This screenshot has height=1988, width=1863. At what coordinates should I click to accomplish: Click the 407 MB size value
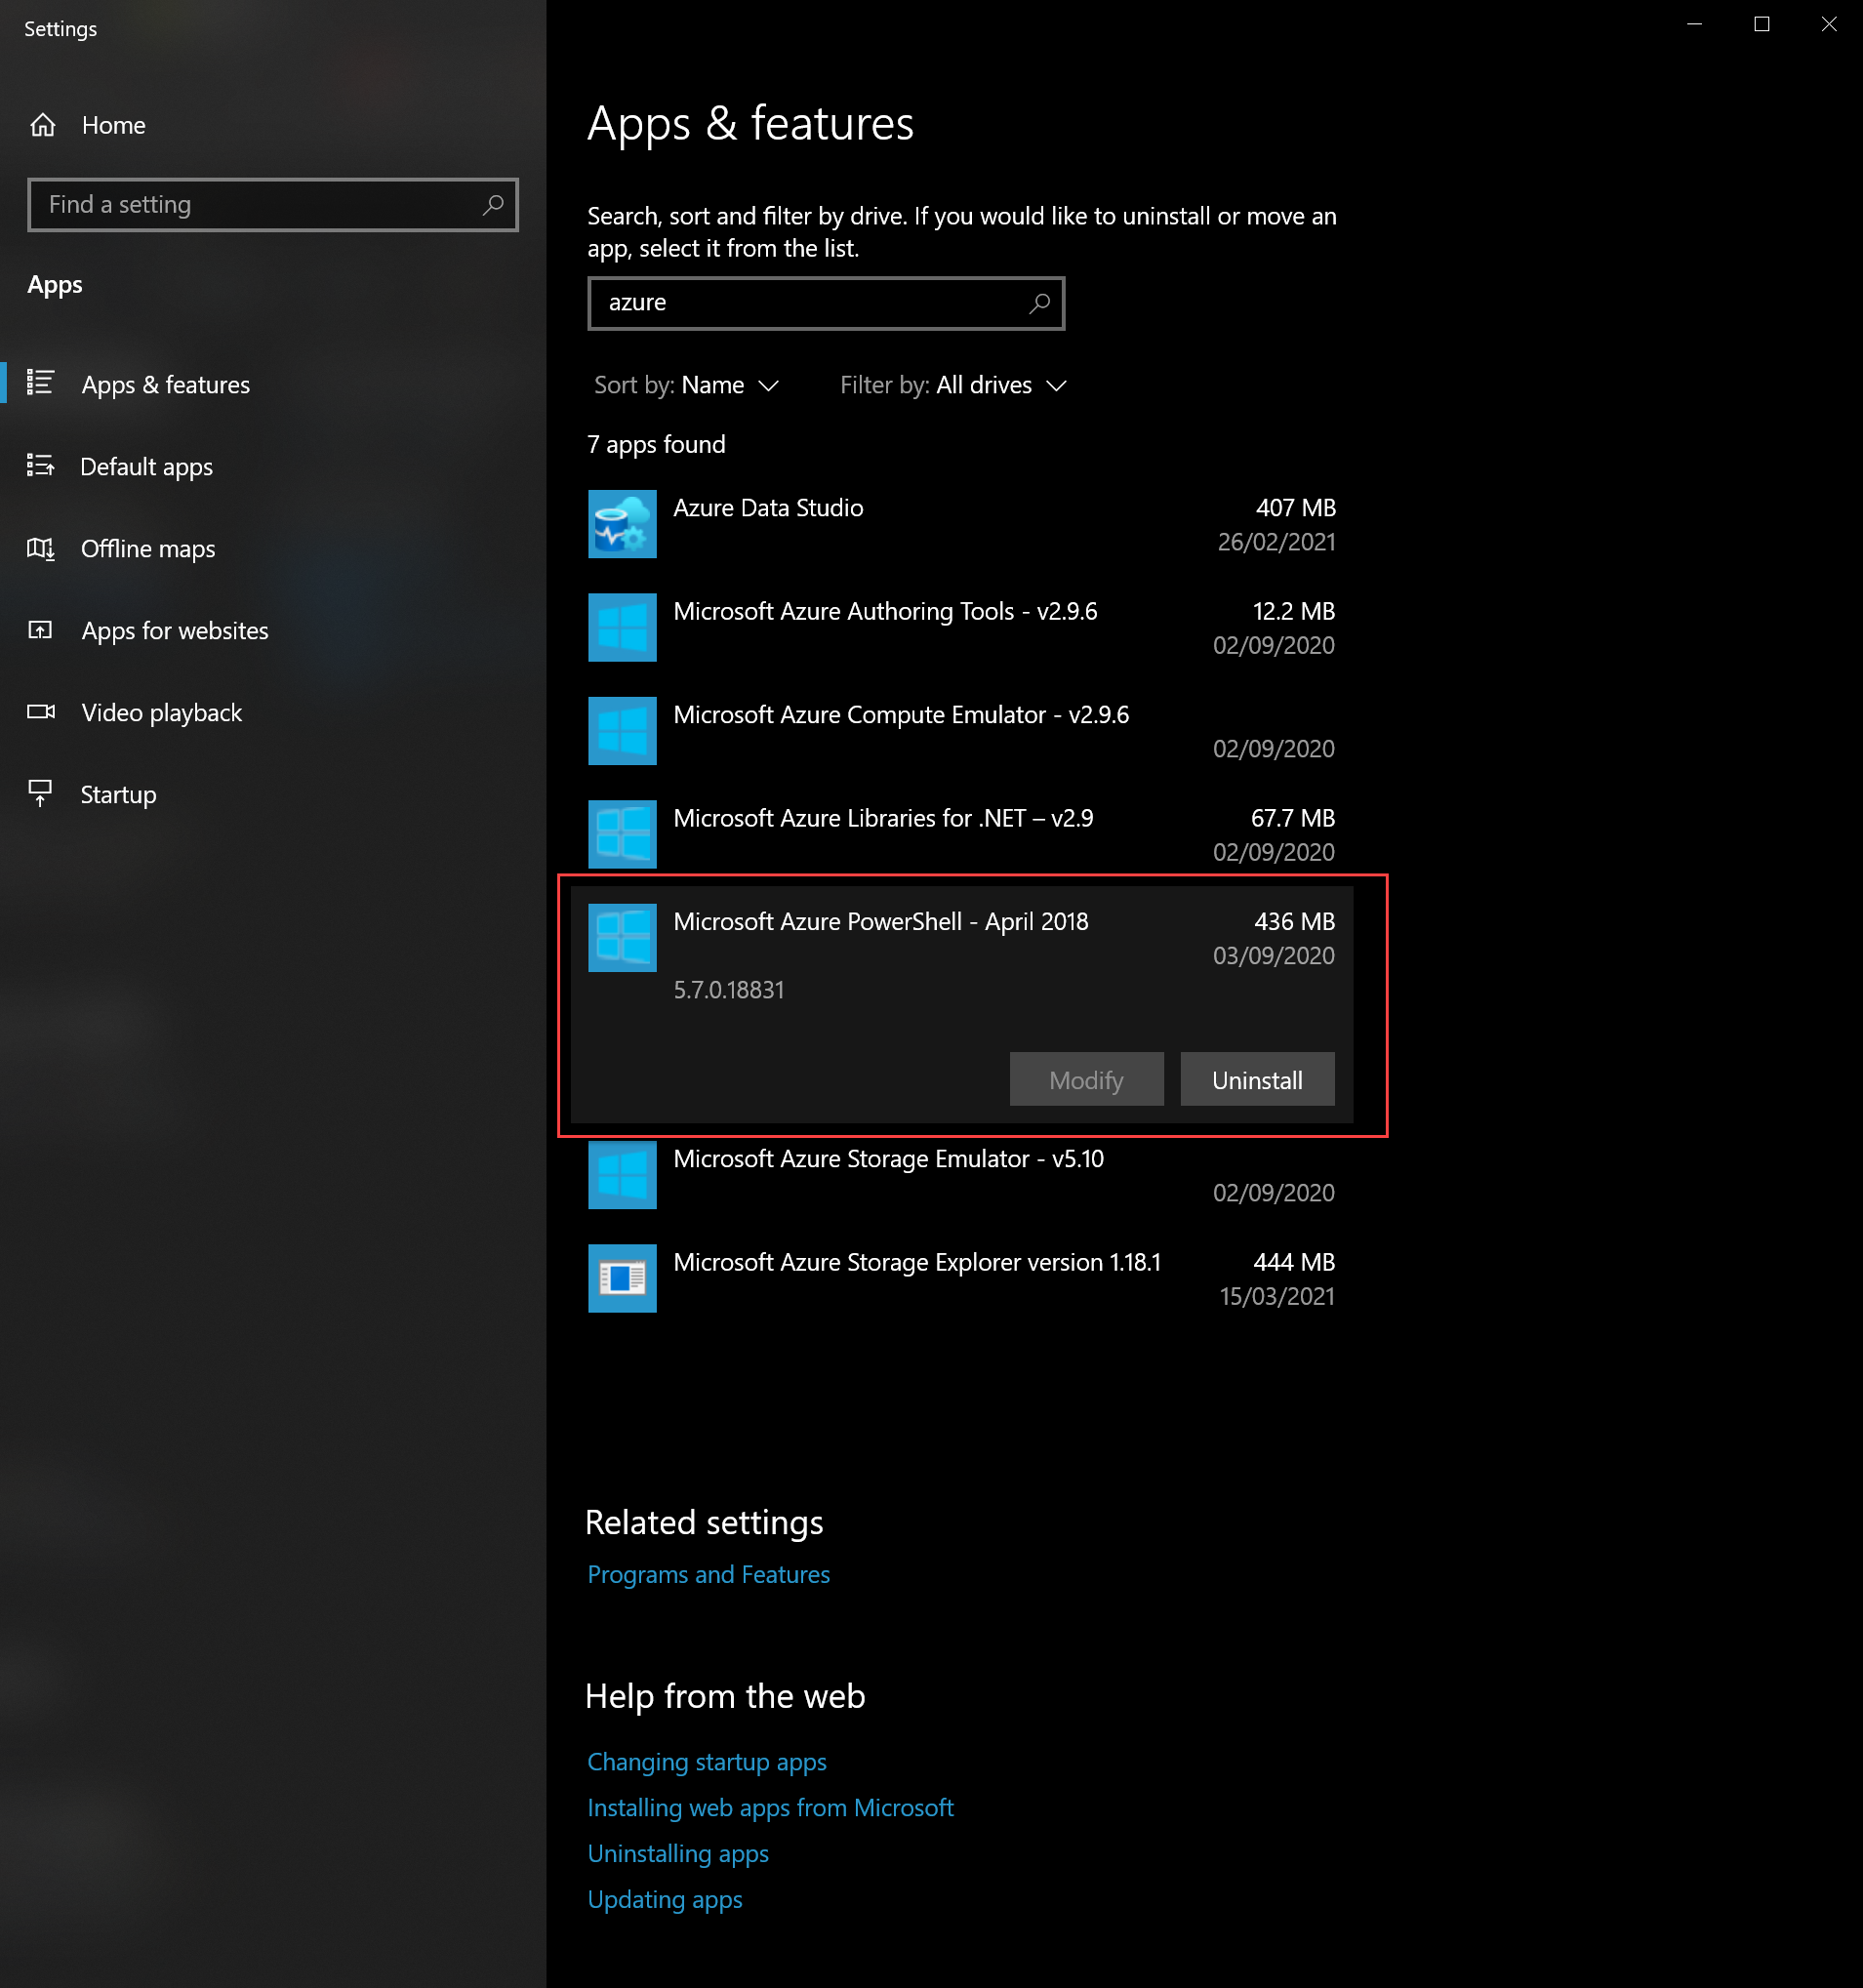tap(1296, 507)
